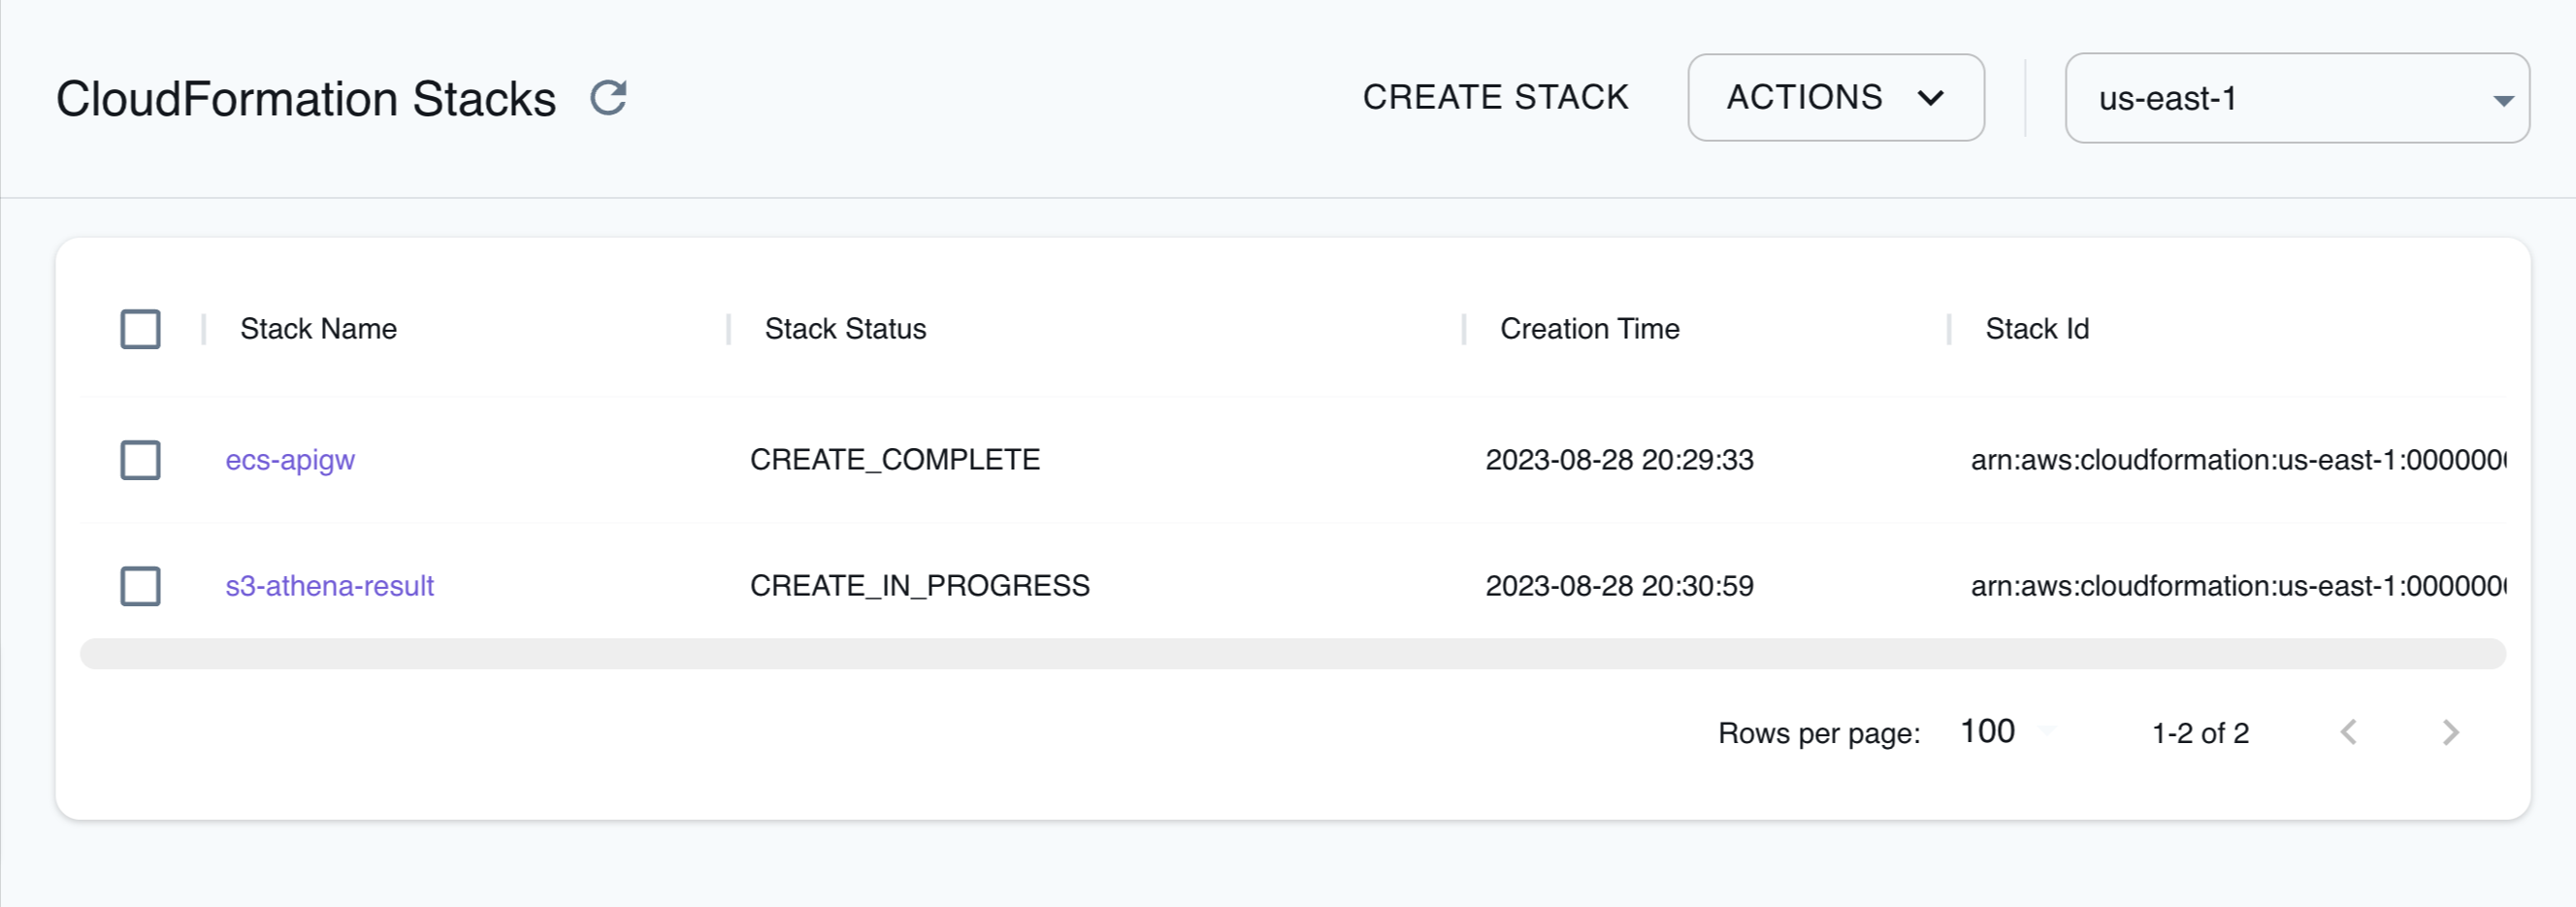
Task: Open the us-east-1 region dropdown
Action: (2296, 99)
